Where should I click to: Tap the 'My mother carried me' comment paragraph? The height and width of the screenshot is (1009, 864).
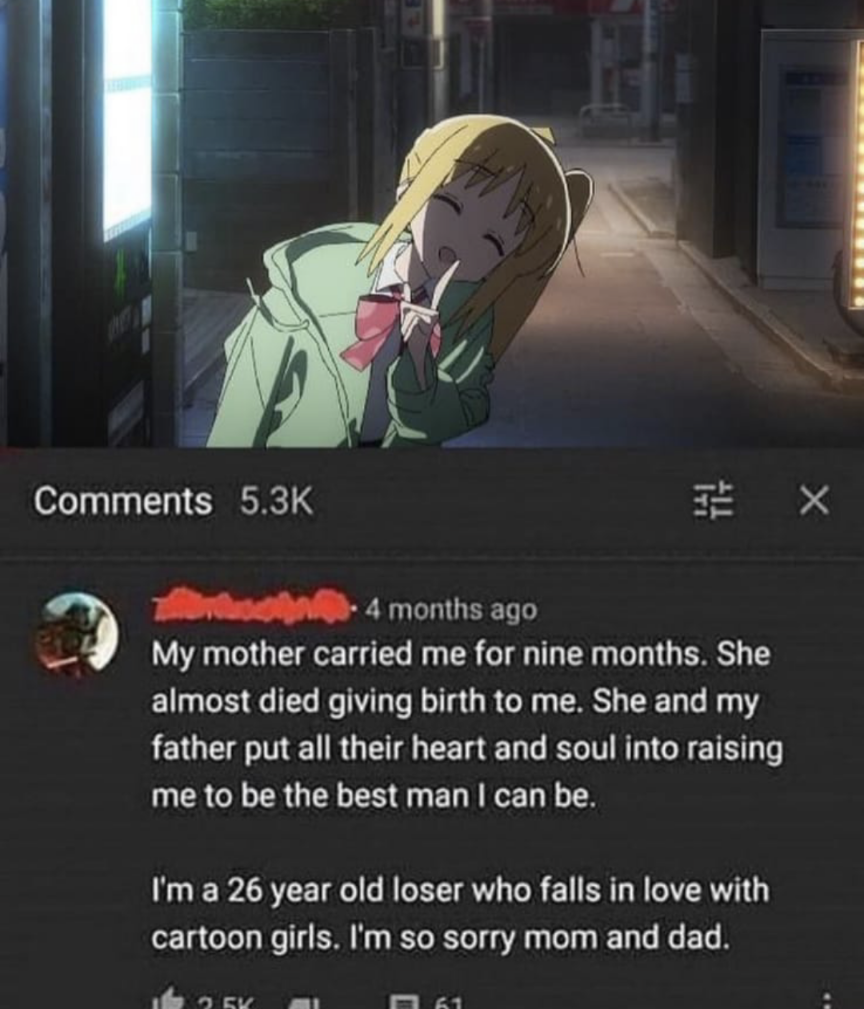pyautogui.click(x=467, y=725)
